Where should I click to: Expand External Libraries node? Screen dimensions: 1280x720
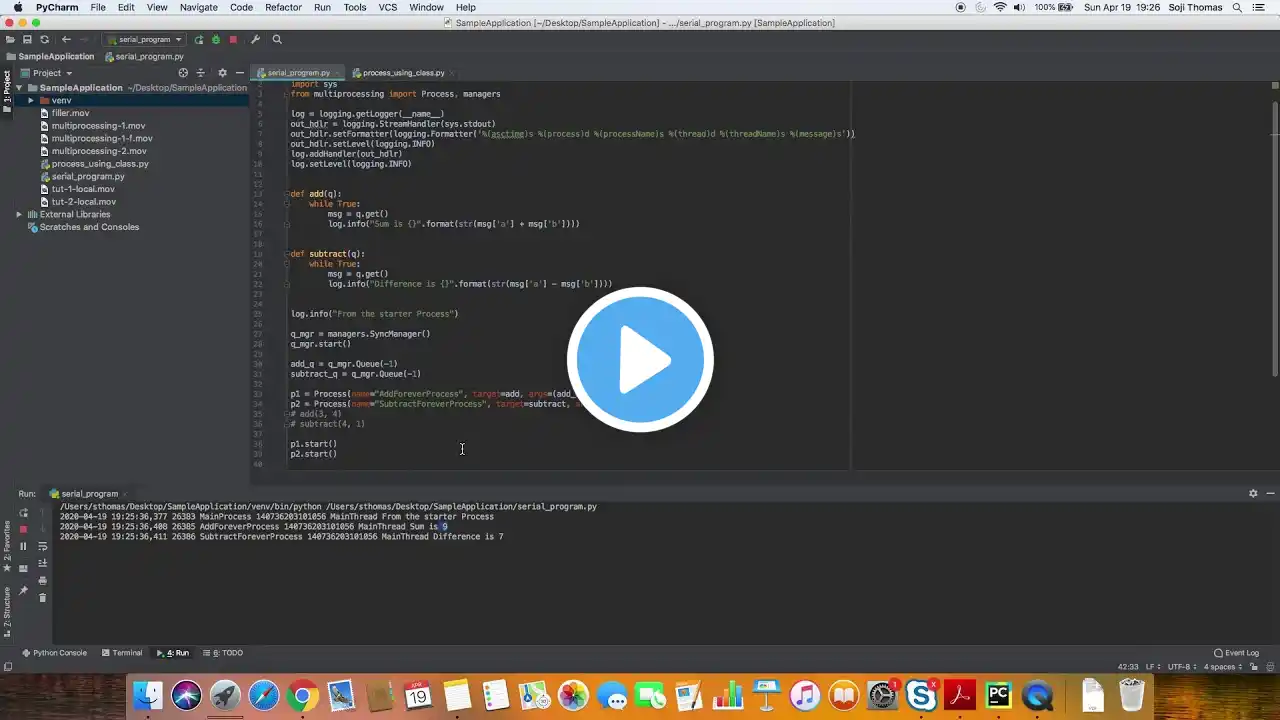point(19,214)
